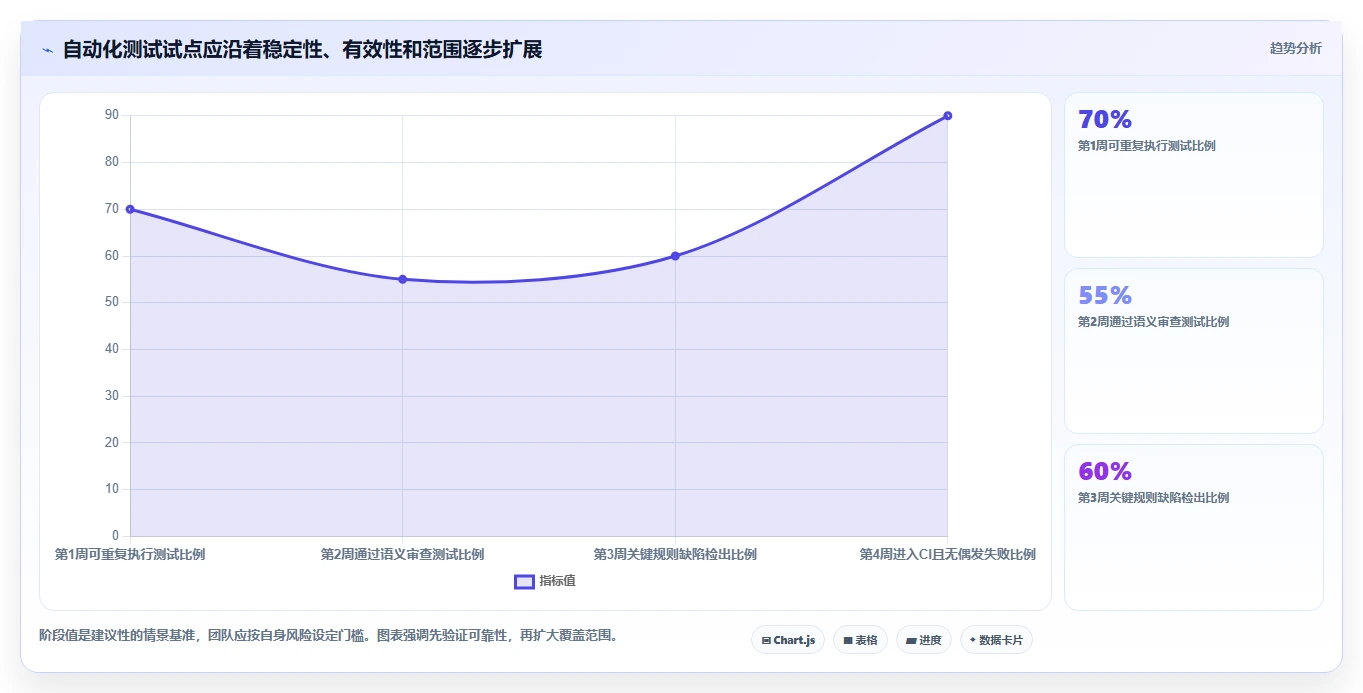
Task: Click the y-axis value 10
Action: point(112,489)
